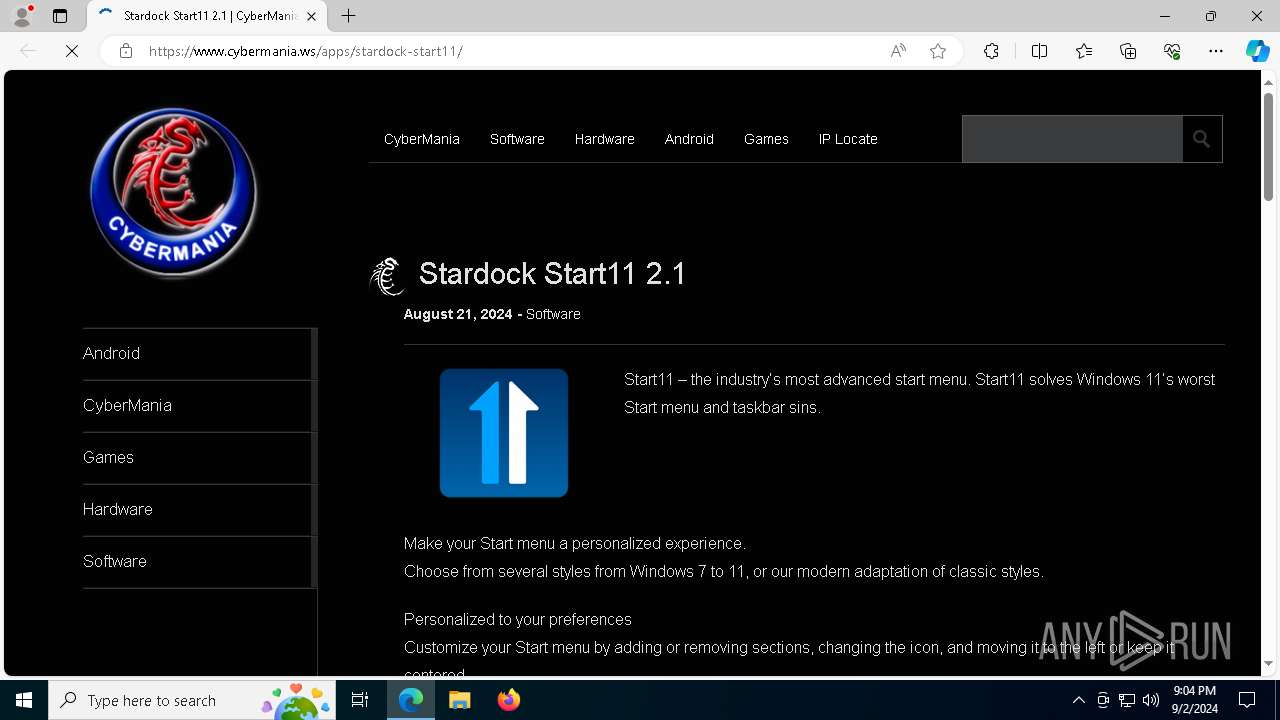Open Games in top navigation
The image size is (1280, 720).
tap(766, 139)
